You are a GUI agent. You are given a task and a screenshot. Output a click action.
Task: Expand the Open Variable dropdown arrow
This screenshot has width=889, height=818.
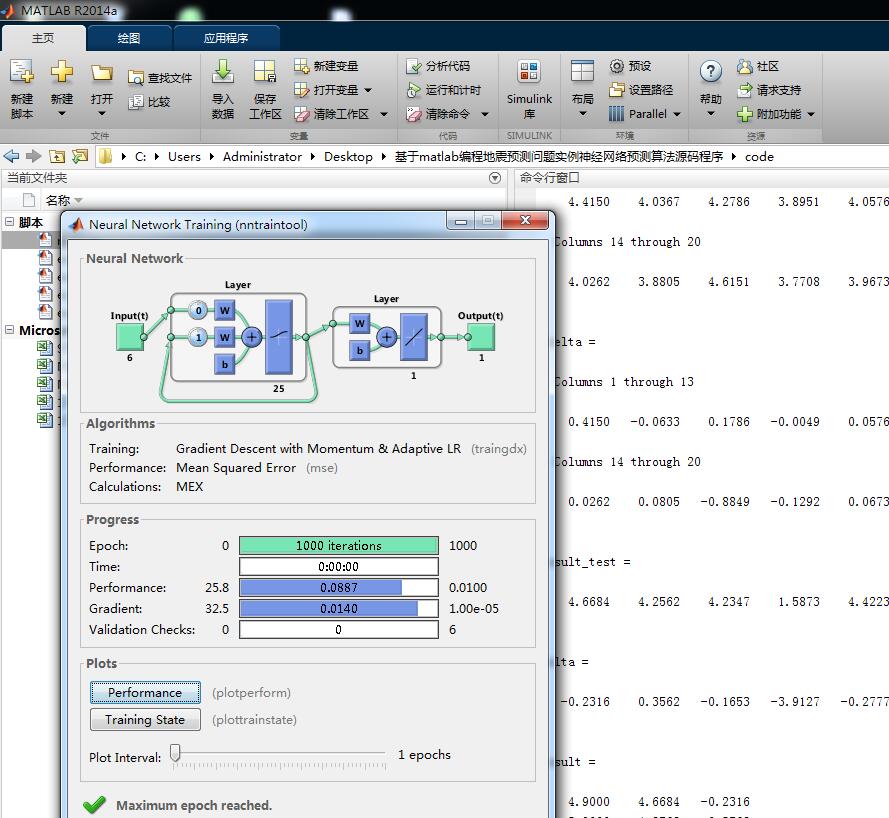pyautogui.click(x=368, y=90)
